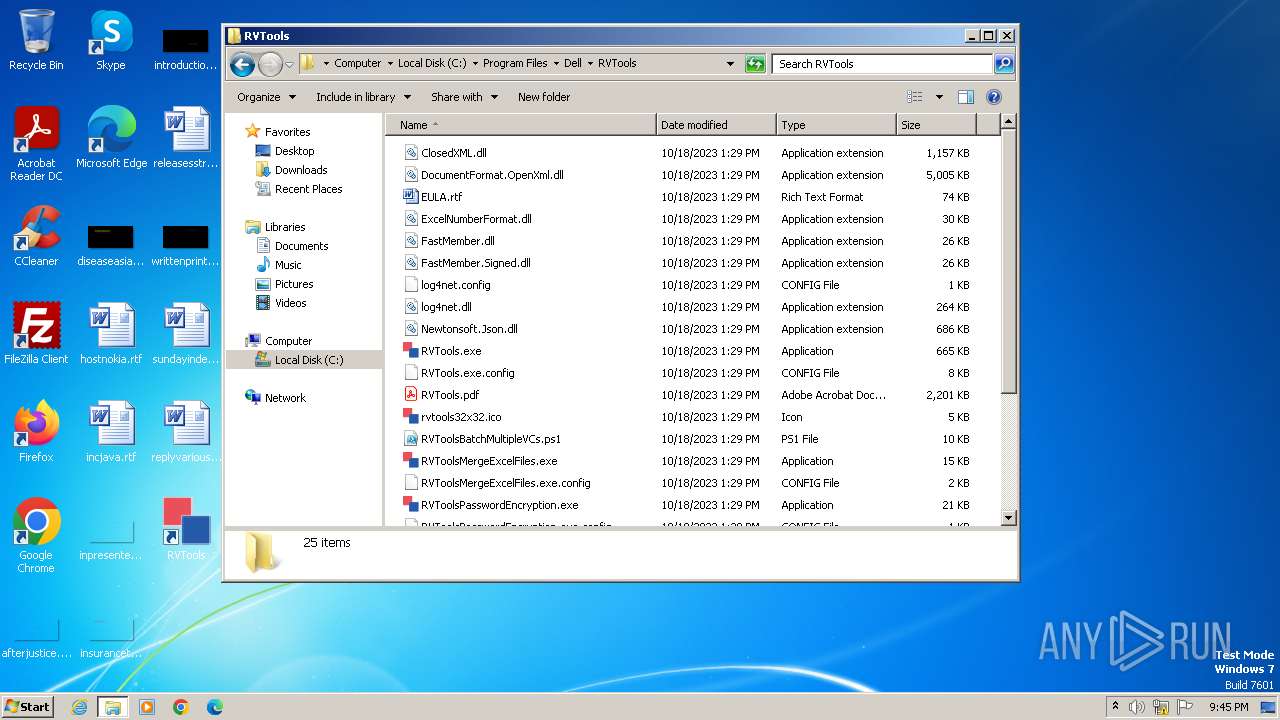The height and width of the screenshot is (720, 1280).
Task: Launch Skype from the desktop
Action: pos(110,40)
